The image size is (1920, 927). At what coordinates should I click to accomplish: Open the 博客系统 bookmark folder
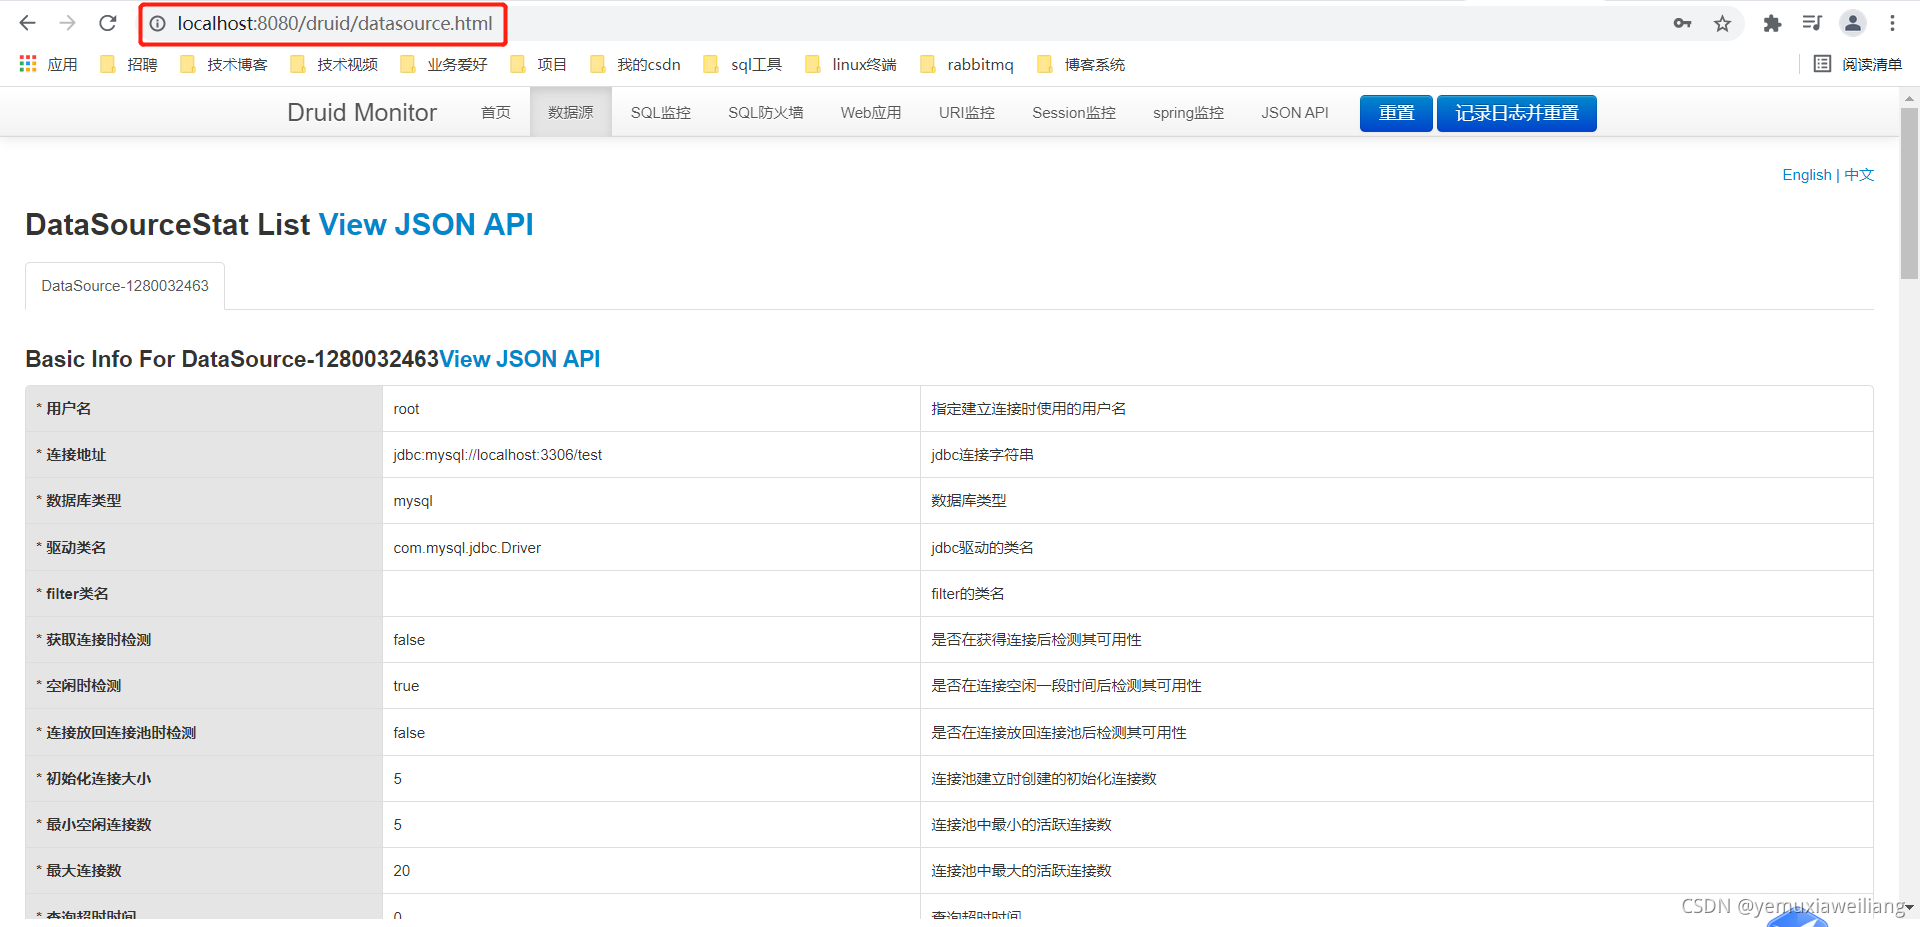click(1081, 64)
